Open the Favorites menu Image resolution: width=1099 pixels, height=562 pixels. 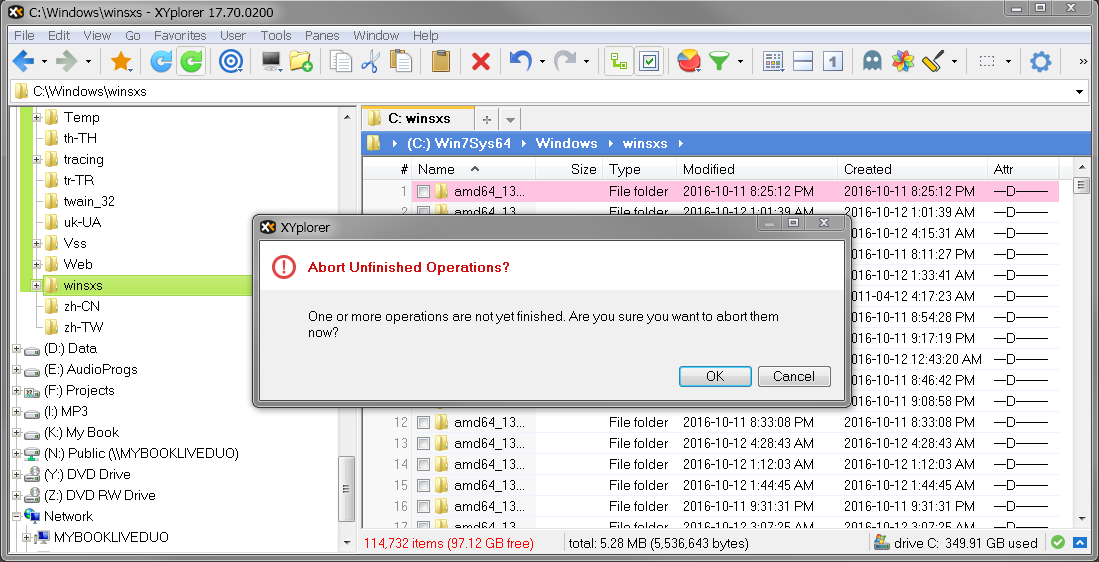click(180, 35)
